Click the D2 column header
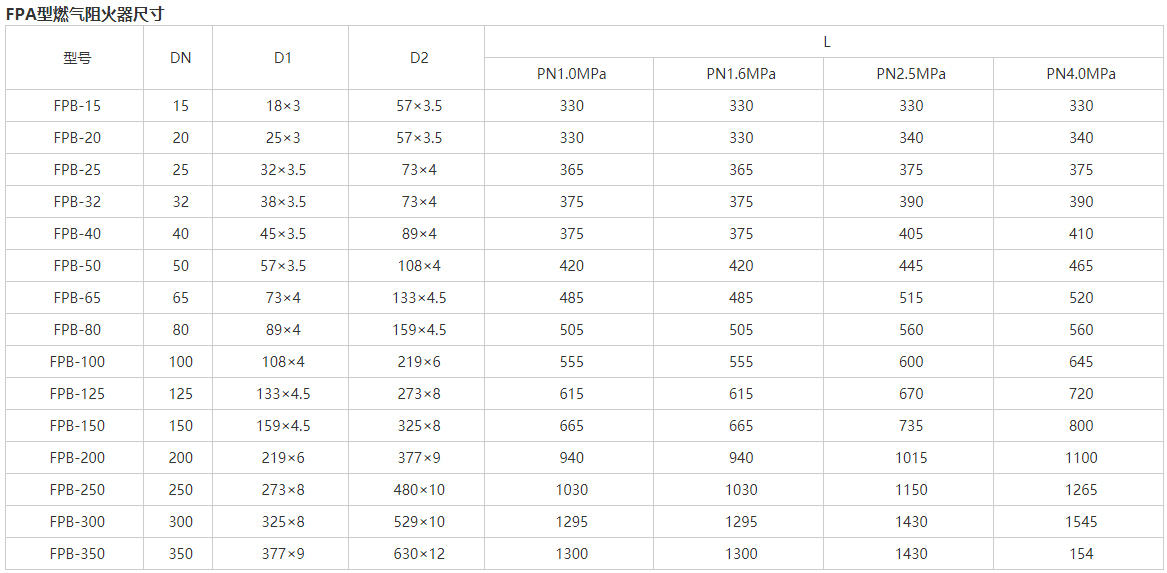 coord(419,58)
